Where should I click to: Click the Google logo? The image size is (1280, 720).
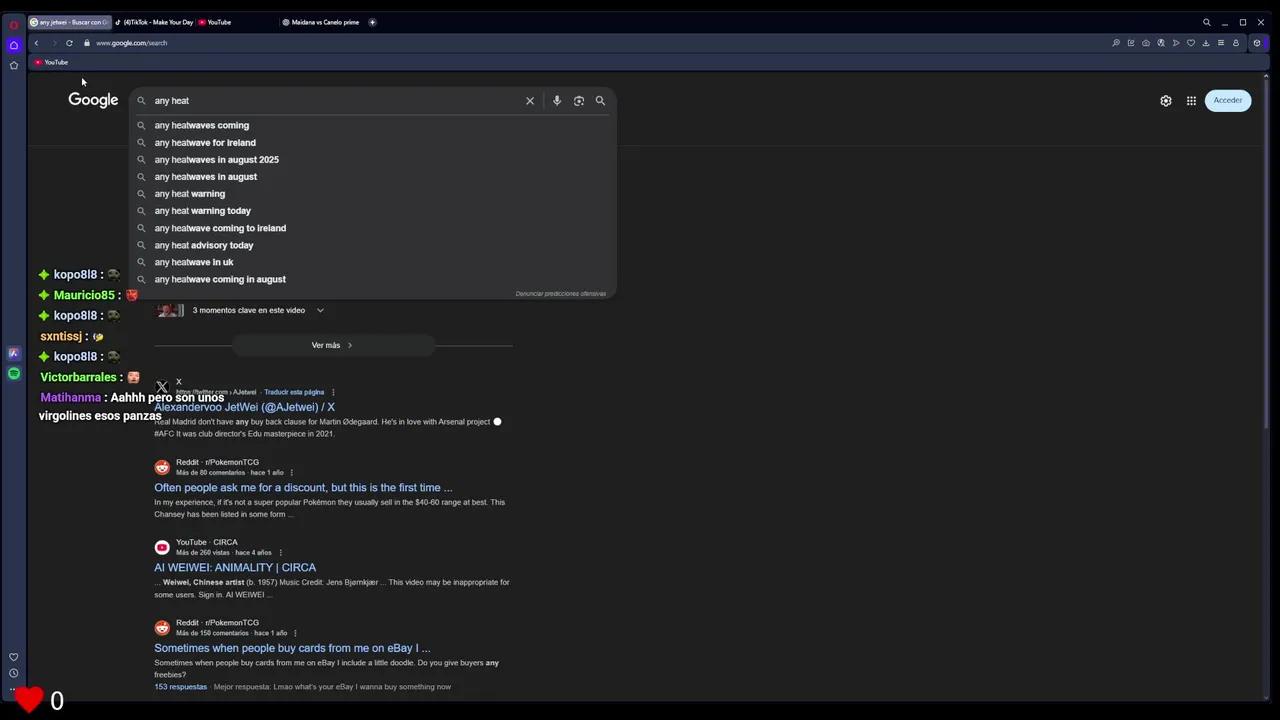click(93, 100)
